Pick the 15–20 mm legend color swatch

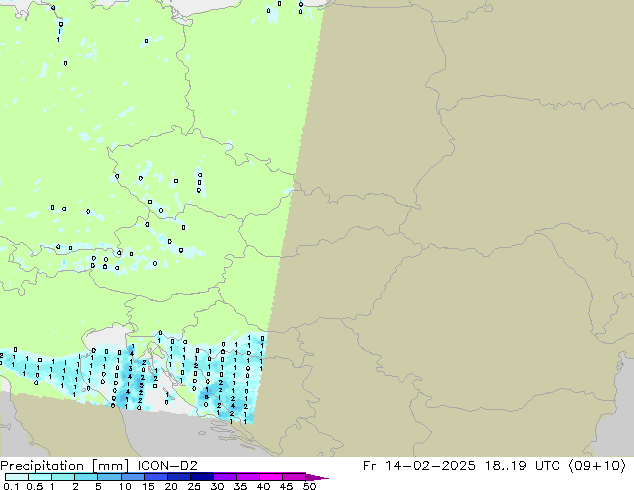coord(155,477)
